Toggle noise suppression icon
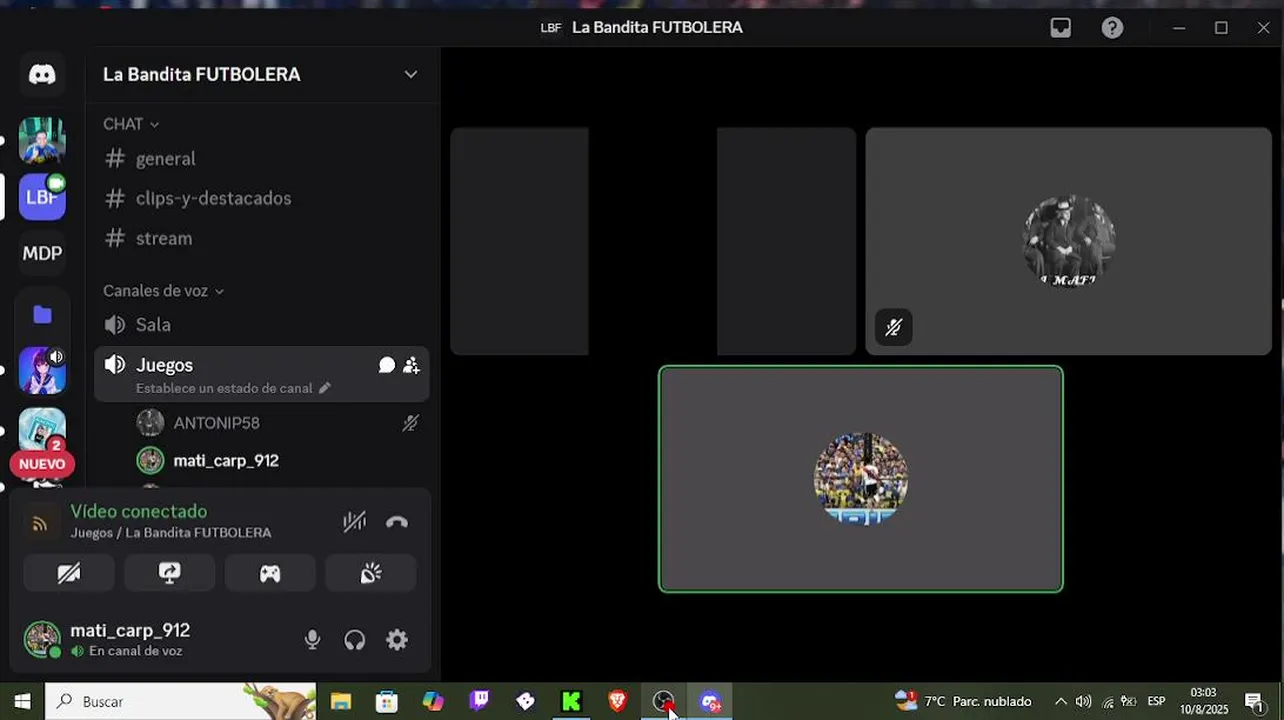The image size is (1284, 720). point(355,521)
